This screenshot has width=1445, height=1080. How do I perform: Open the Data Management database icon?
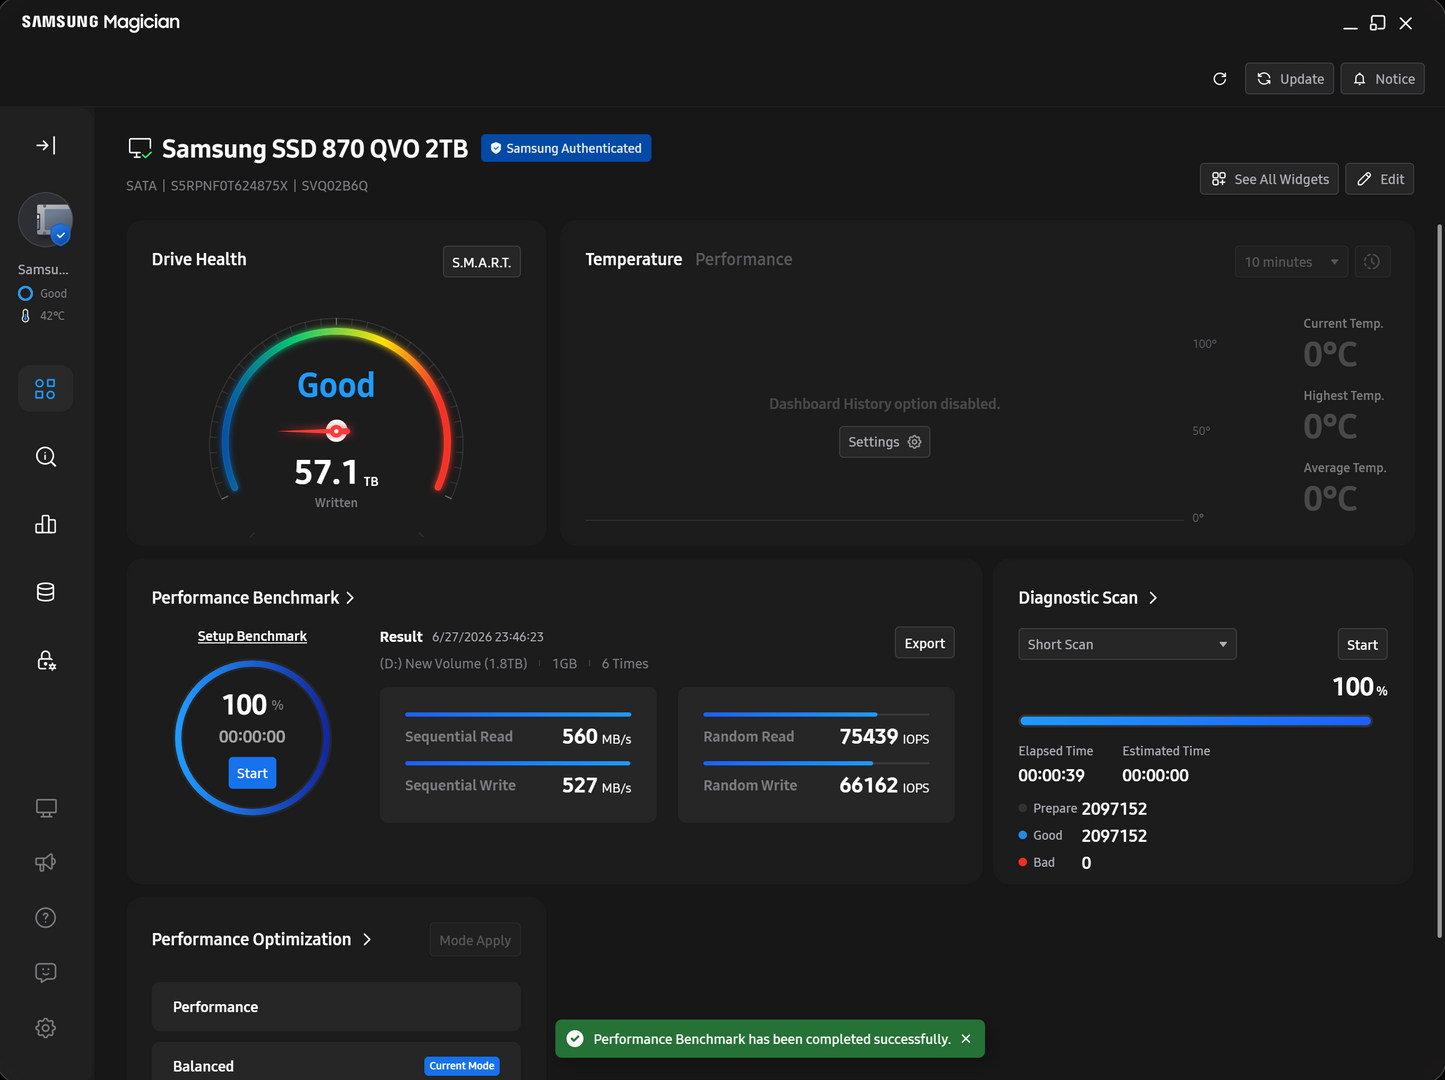(x=46, y=592)
